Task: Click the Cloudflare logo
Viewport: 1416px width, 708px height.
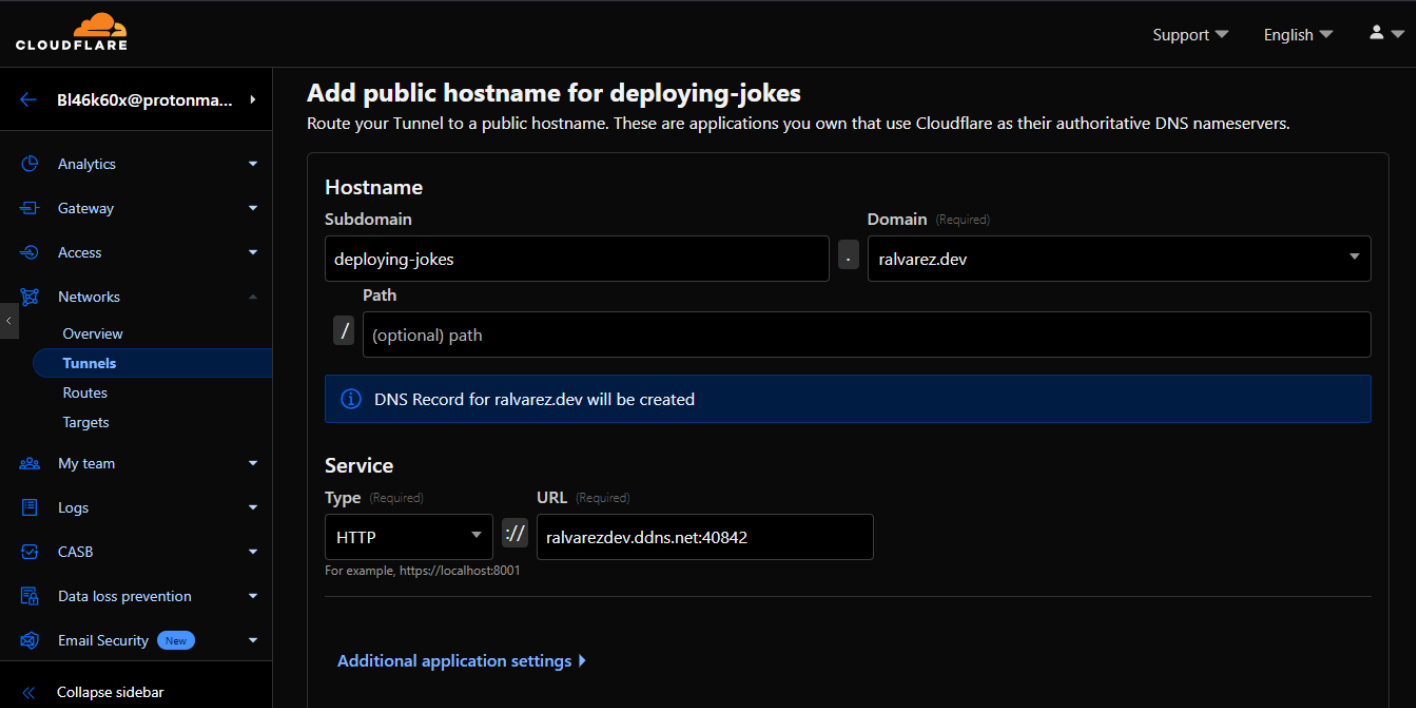Action: [71, 32]
